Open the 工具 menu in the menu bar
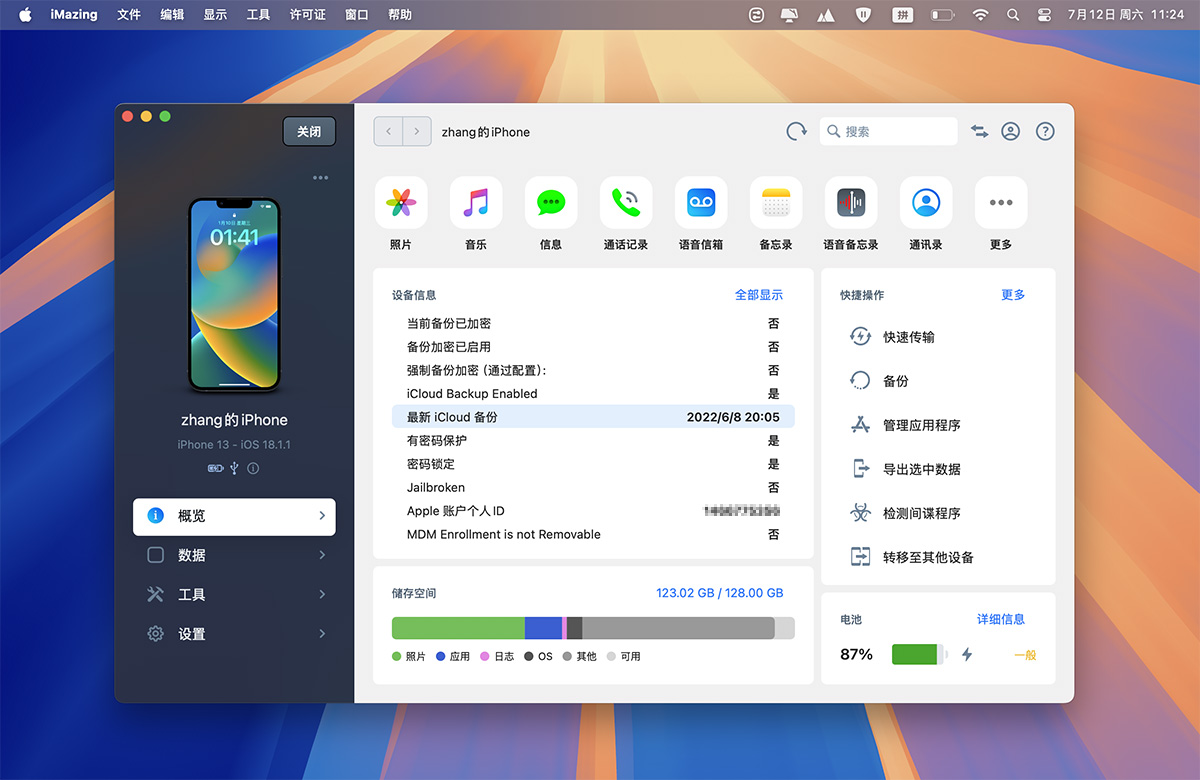The width and height of the screenshot is (1200, 780). (258, 15)
